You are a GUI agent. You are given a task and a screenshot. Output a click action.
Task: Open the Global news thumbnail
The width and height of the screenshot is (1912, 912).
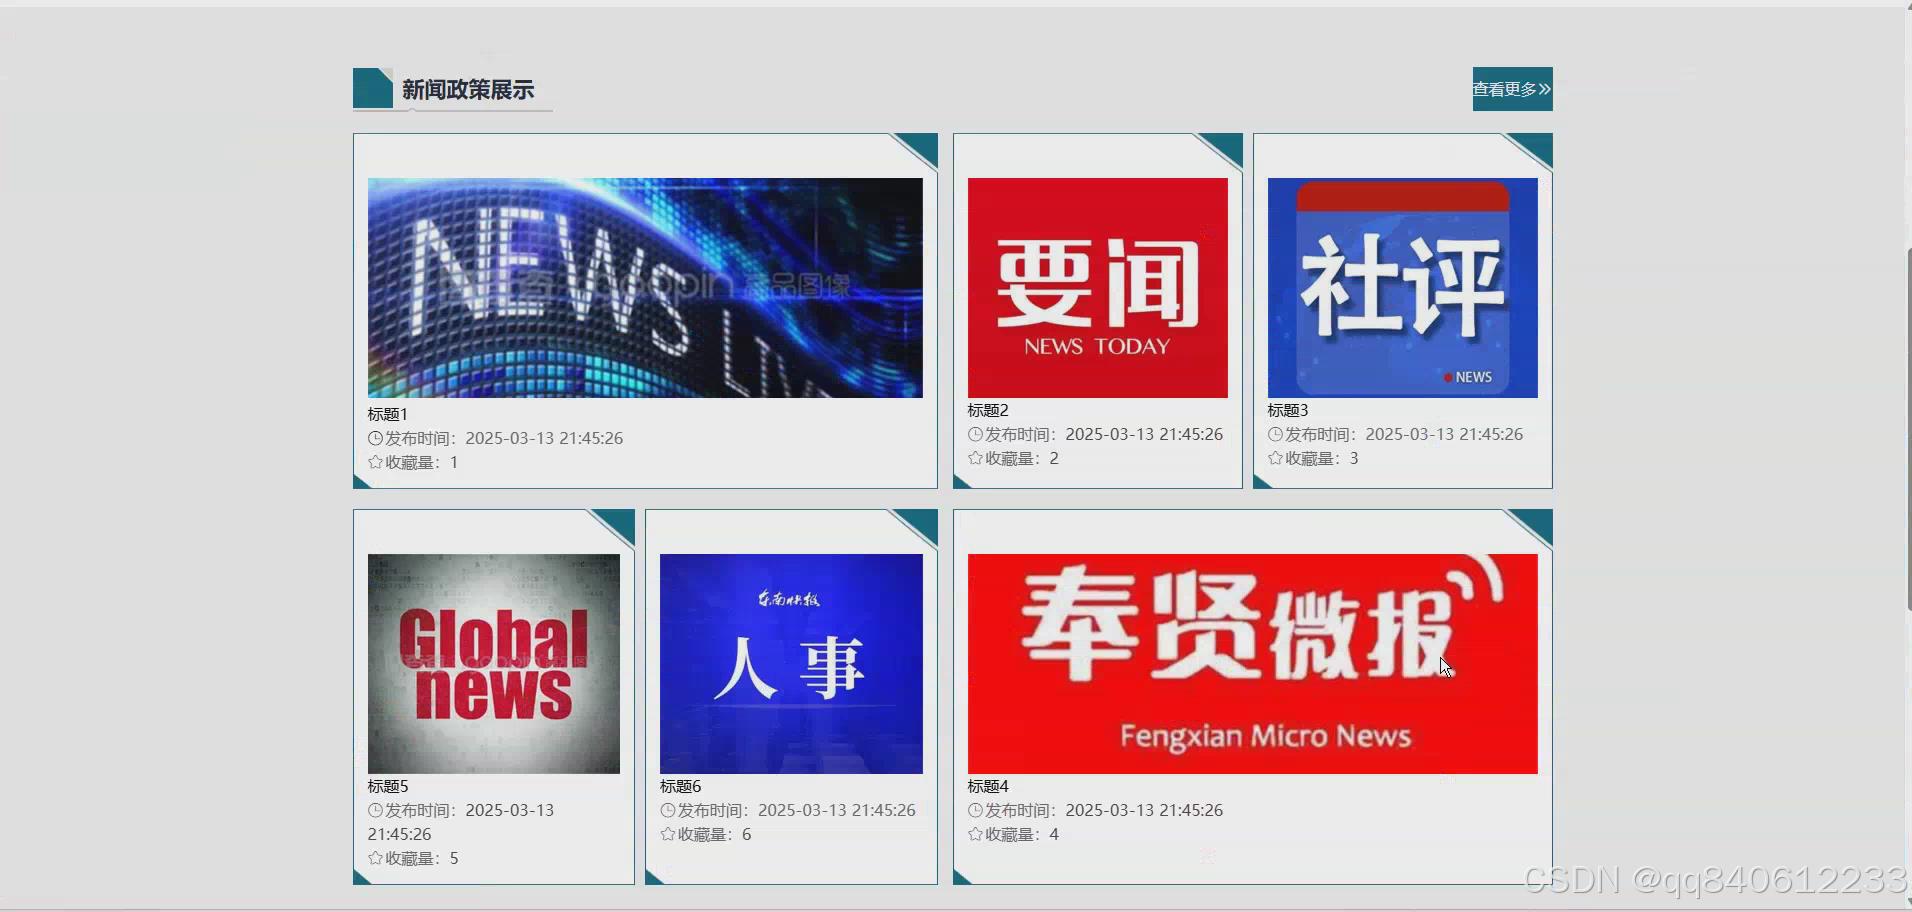[x=494, y=664]
